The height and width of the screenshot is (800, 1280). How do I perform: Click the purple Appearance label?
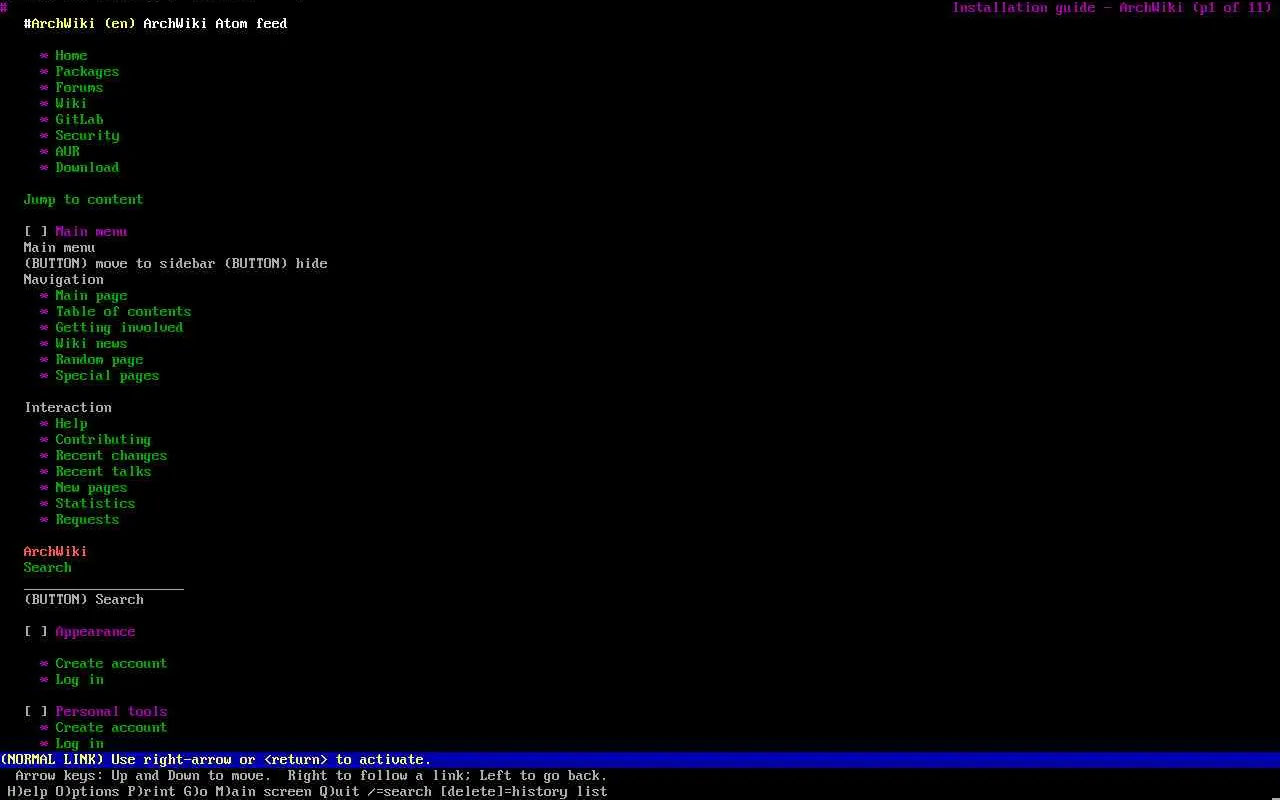click(x=95, y=631)
